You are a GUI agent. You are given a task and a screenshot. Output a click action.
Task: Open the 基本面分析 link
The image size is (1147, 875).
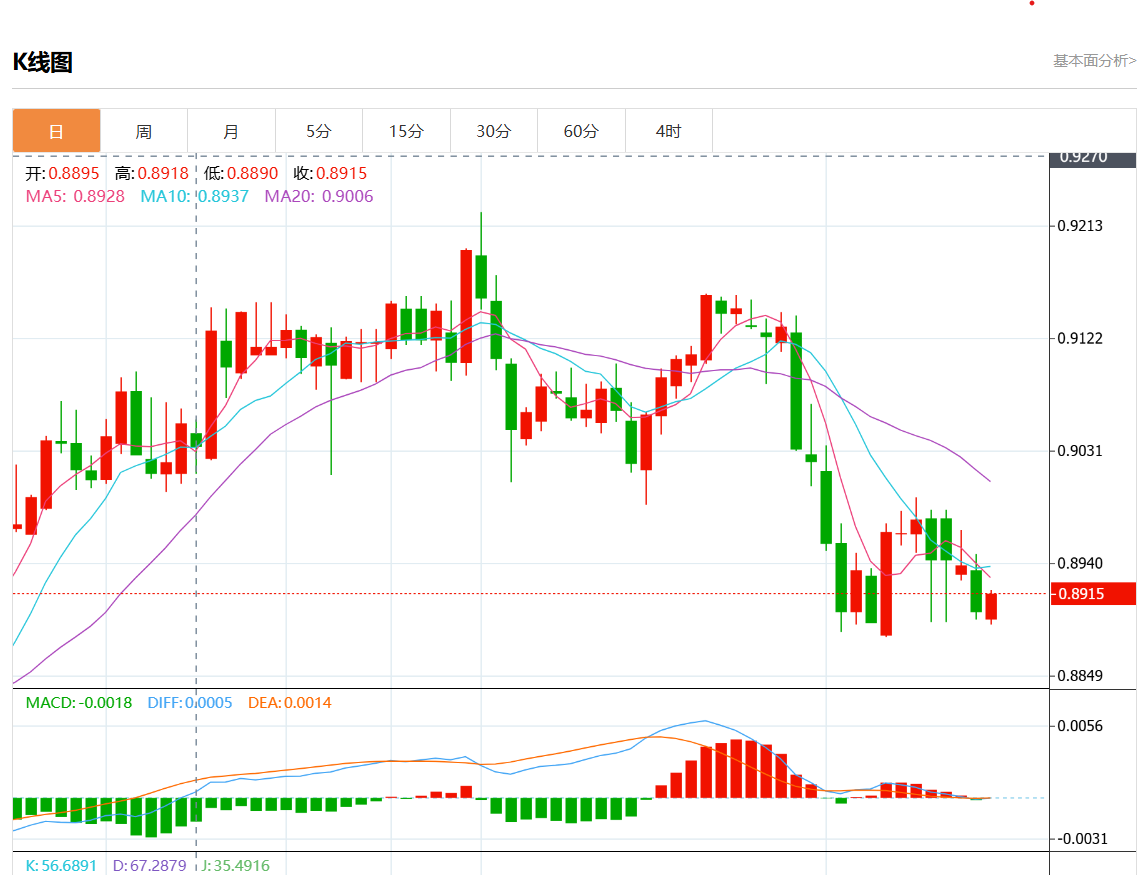click(1094, 61)
